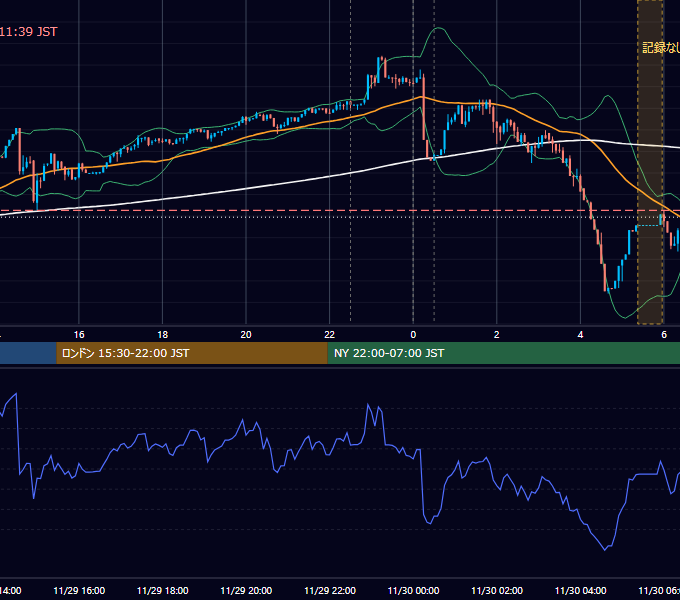The height and width of the screenshot is (600, 680).
Task: Click the 11/30 00:00 date label
Action: (x=413, y=591)
